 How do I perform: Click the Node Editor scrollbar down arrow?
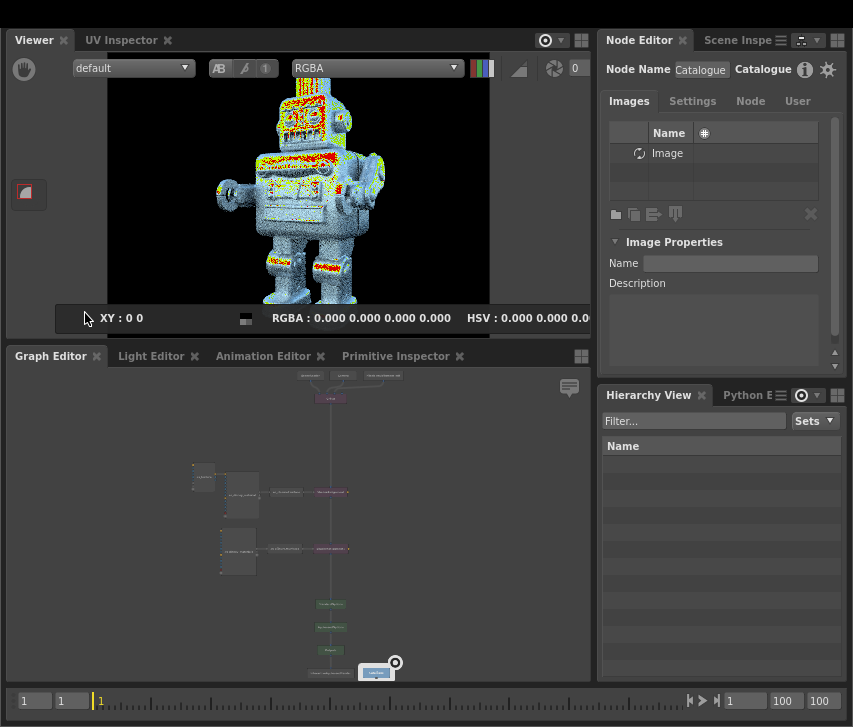(835, 366)
